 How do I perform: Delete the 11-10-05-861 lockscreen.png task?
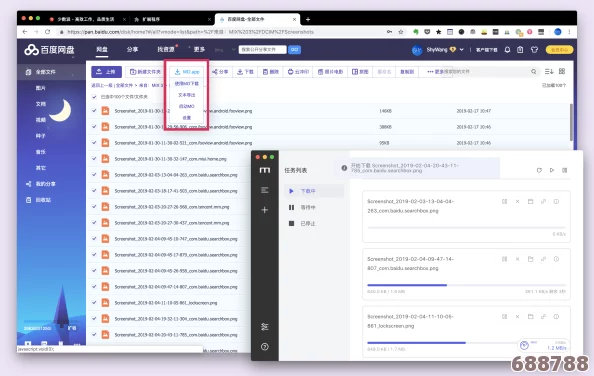point(517,317)
